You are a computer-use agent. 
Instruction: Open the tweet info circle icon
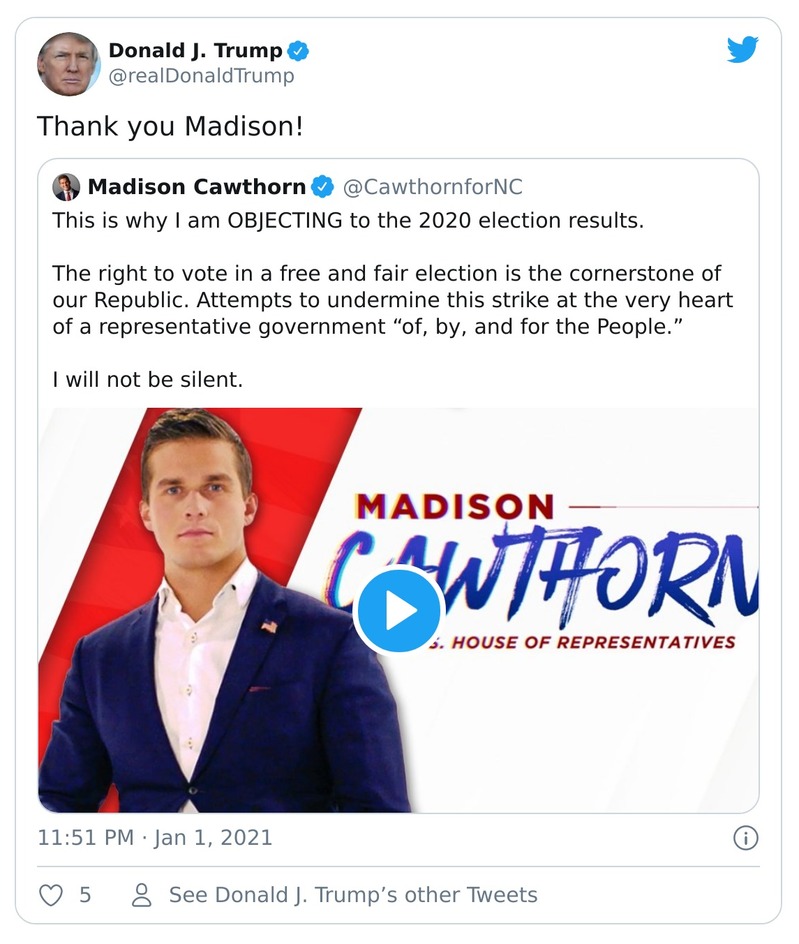pos(745,838)
